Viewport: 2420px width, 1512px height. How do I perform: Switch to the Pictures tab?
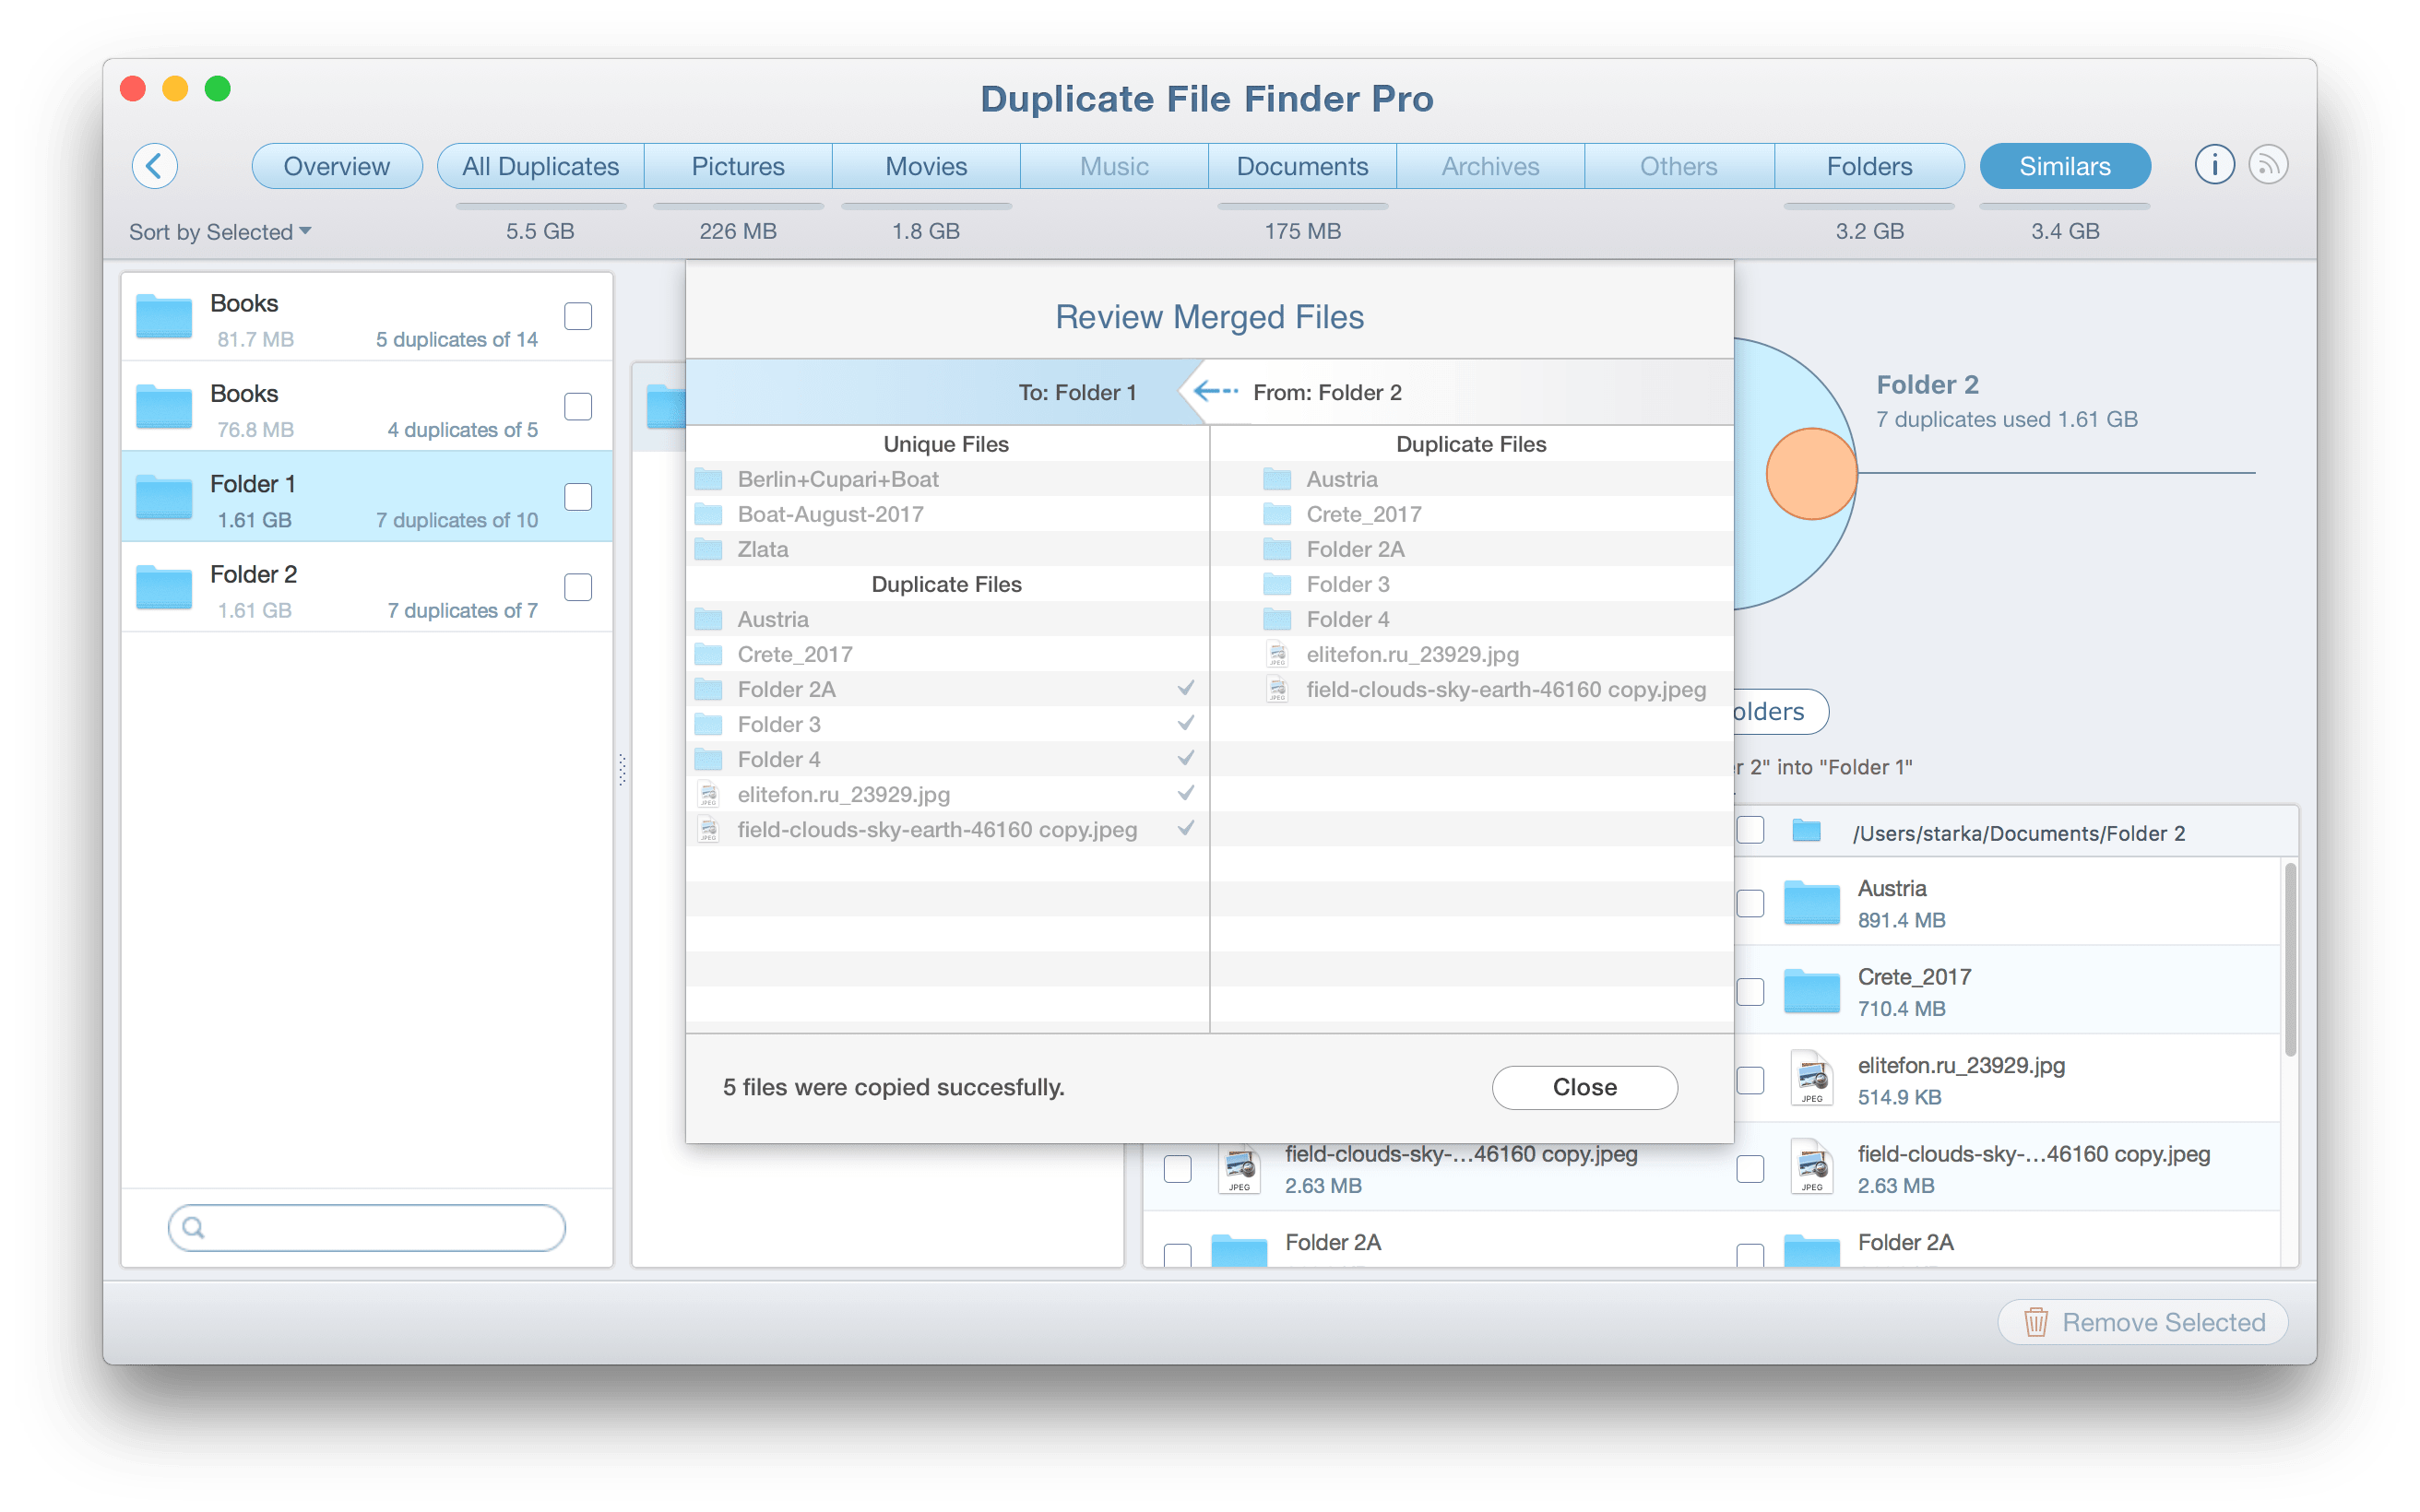(x=738, y=166)
